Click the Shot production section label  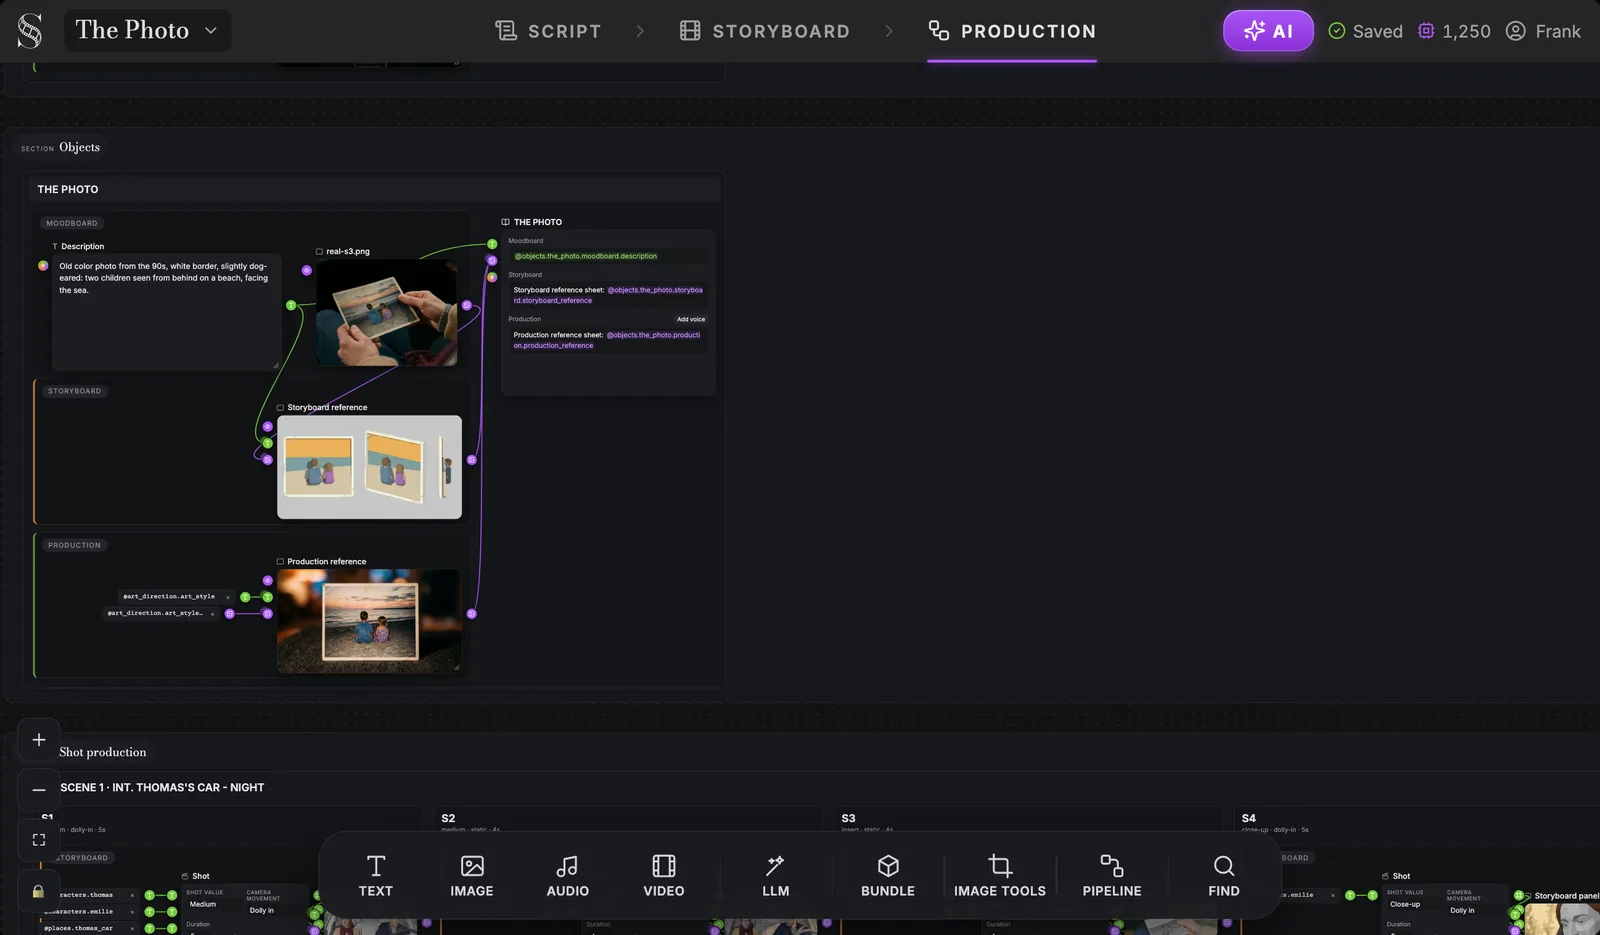pos(102,752)
